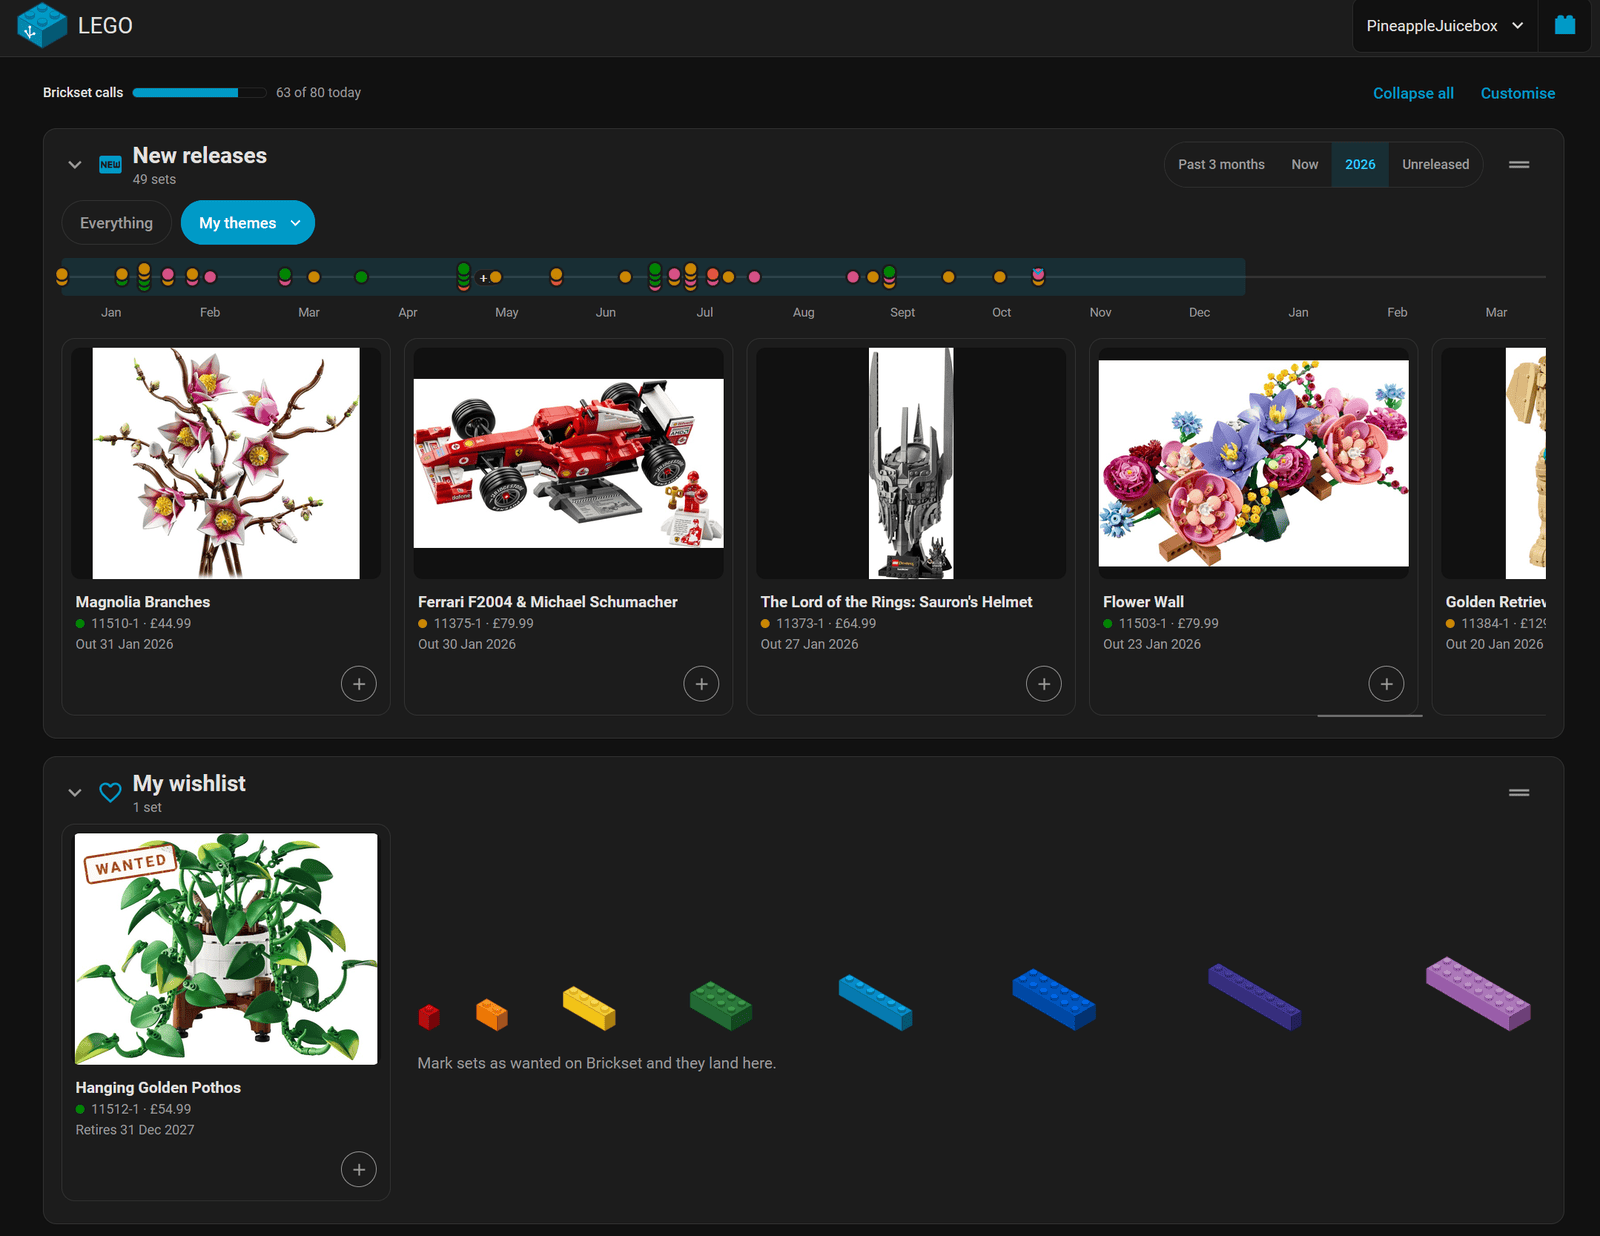Open the blue brick icon beside the username
The height and width of the screenshot is (1236, 1600).
tap(1565, 25)
